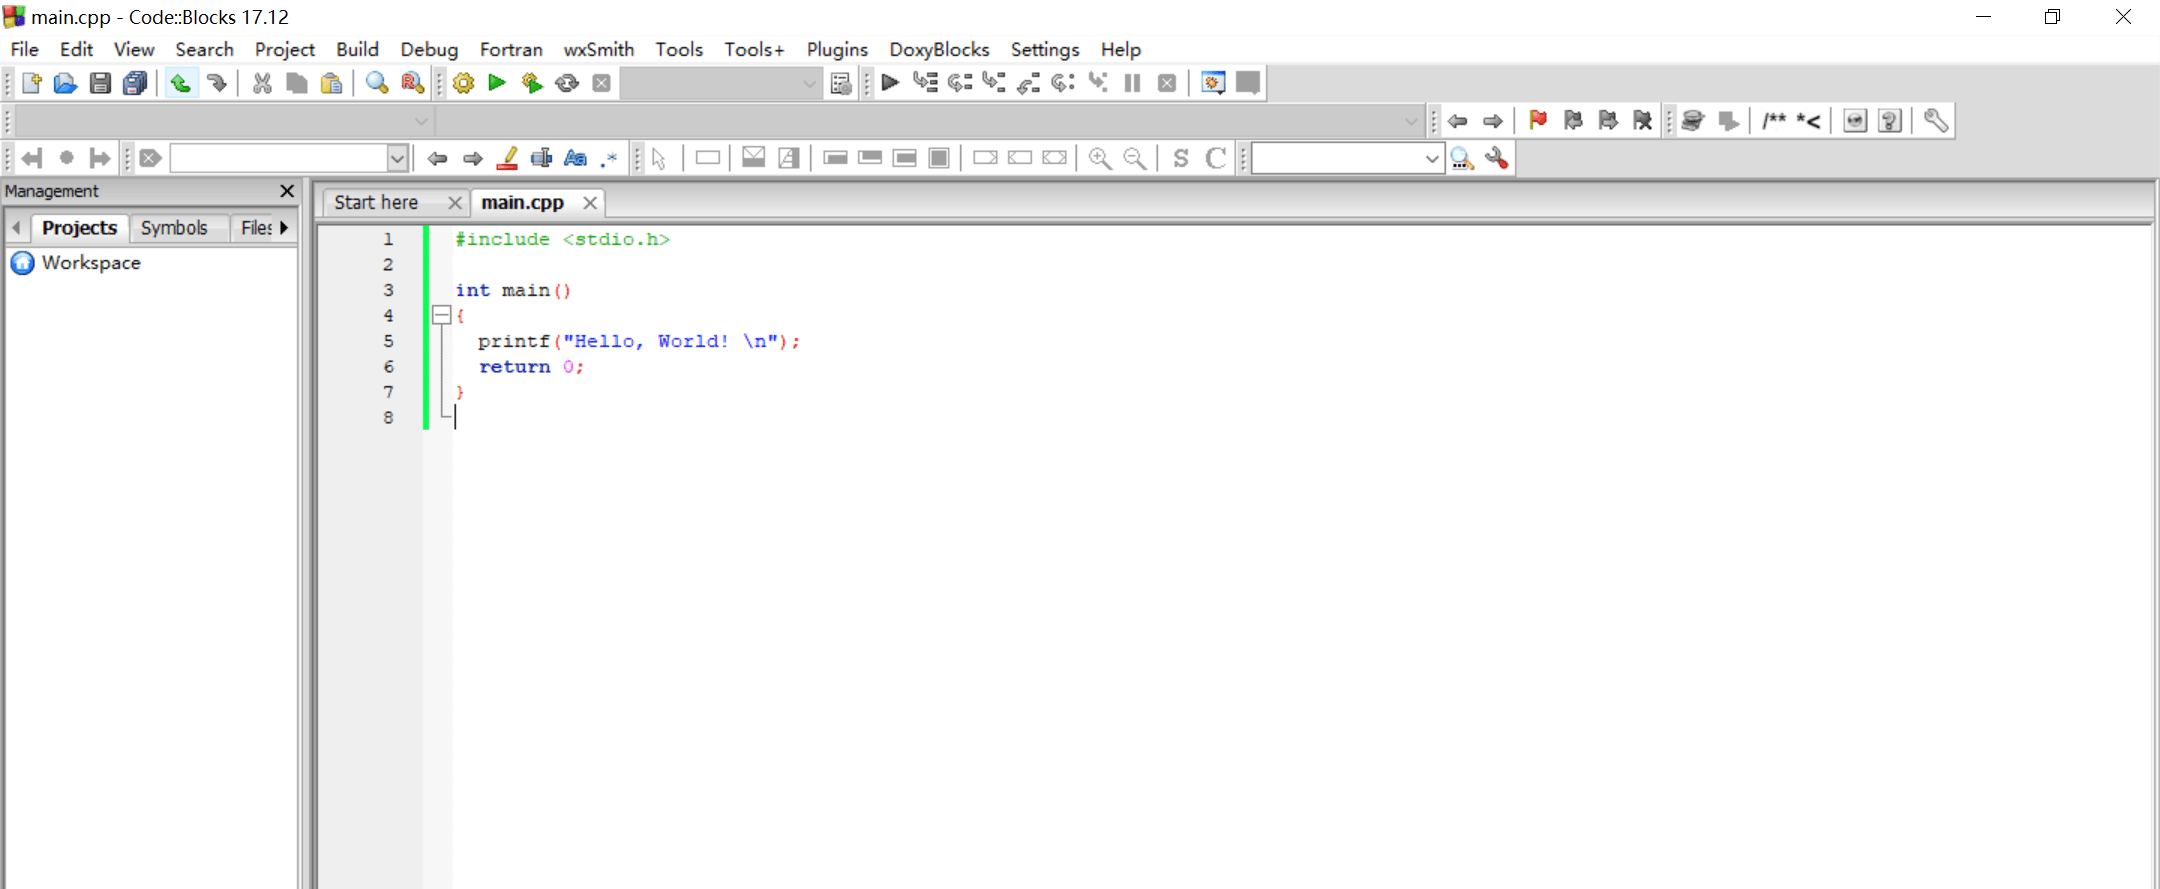Viewport: 2160px width, 889px height.
Task: Toggle bookmark with the red flag icon
Action: (1538, 120)
